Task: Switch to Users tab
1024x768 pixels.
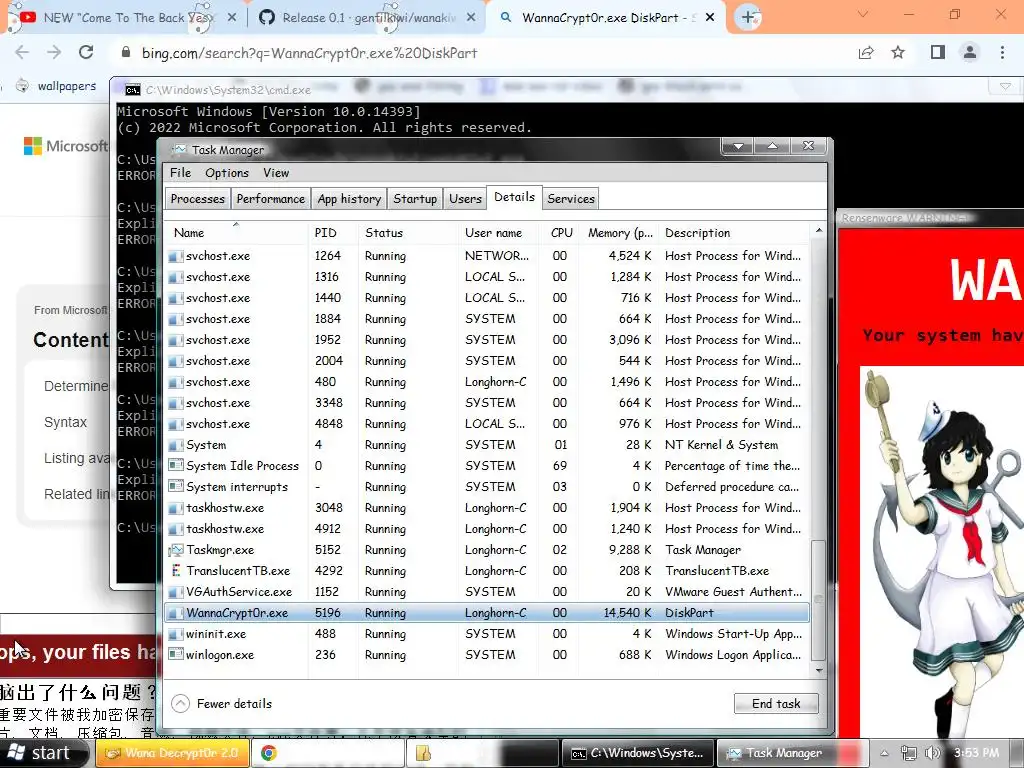Action: [465, 199]
